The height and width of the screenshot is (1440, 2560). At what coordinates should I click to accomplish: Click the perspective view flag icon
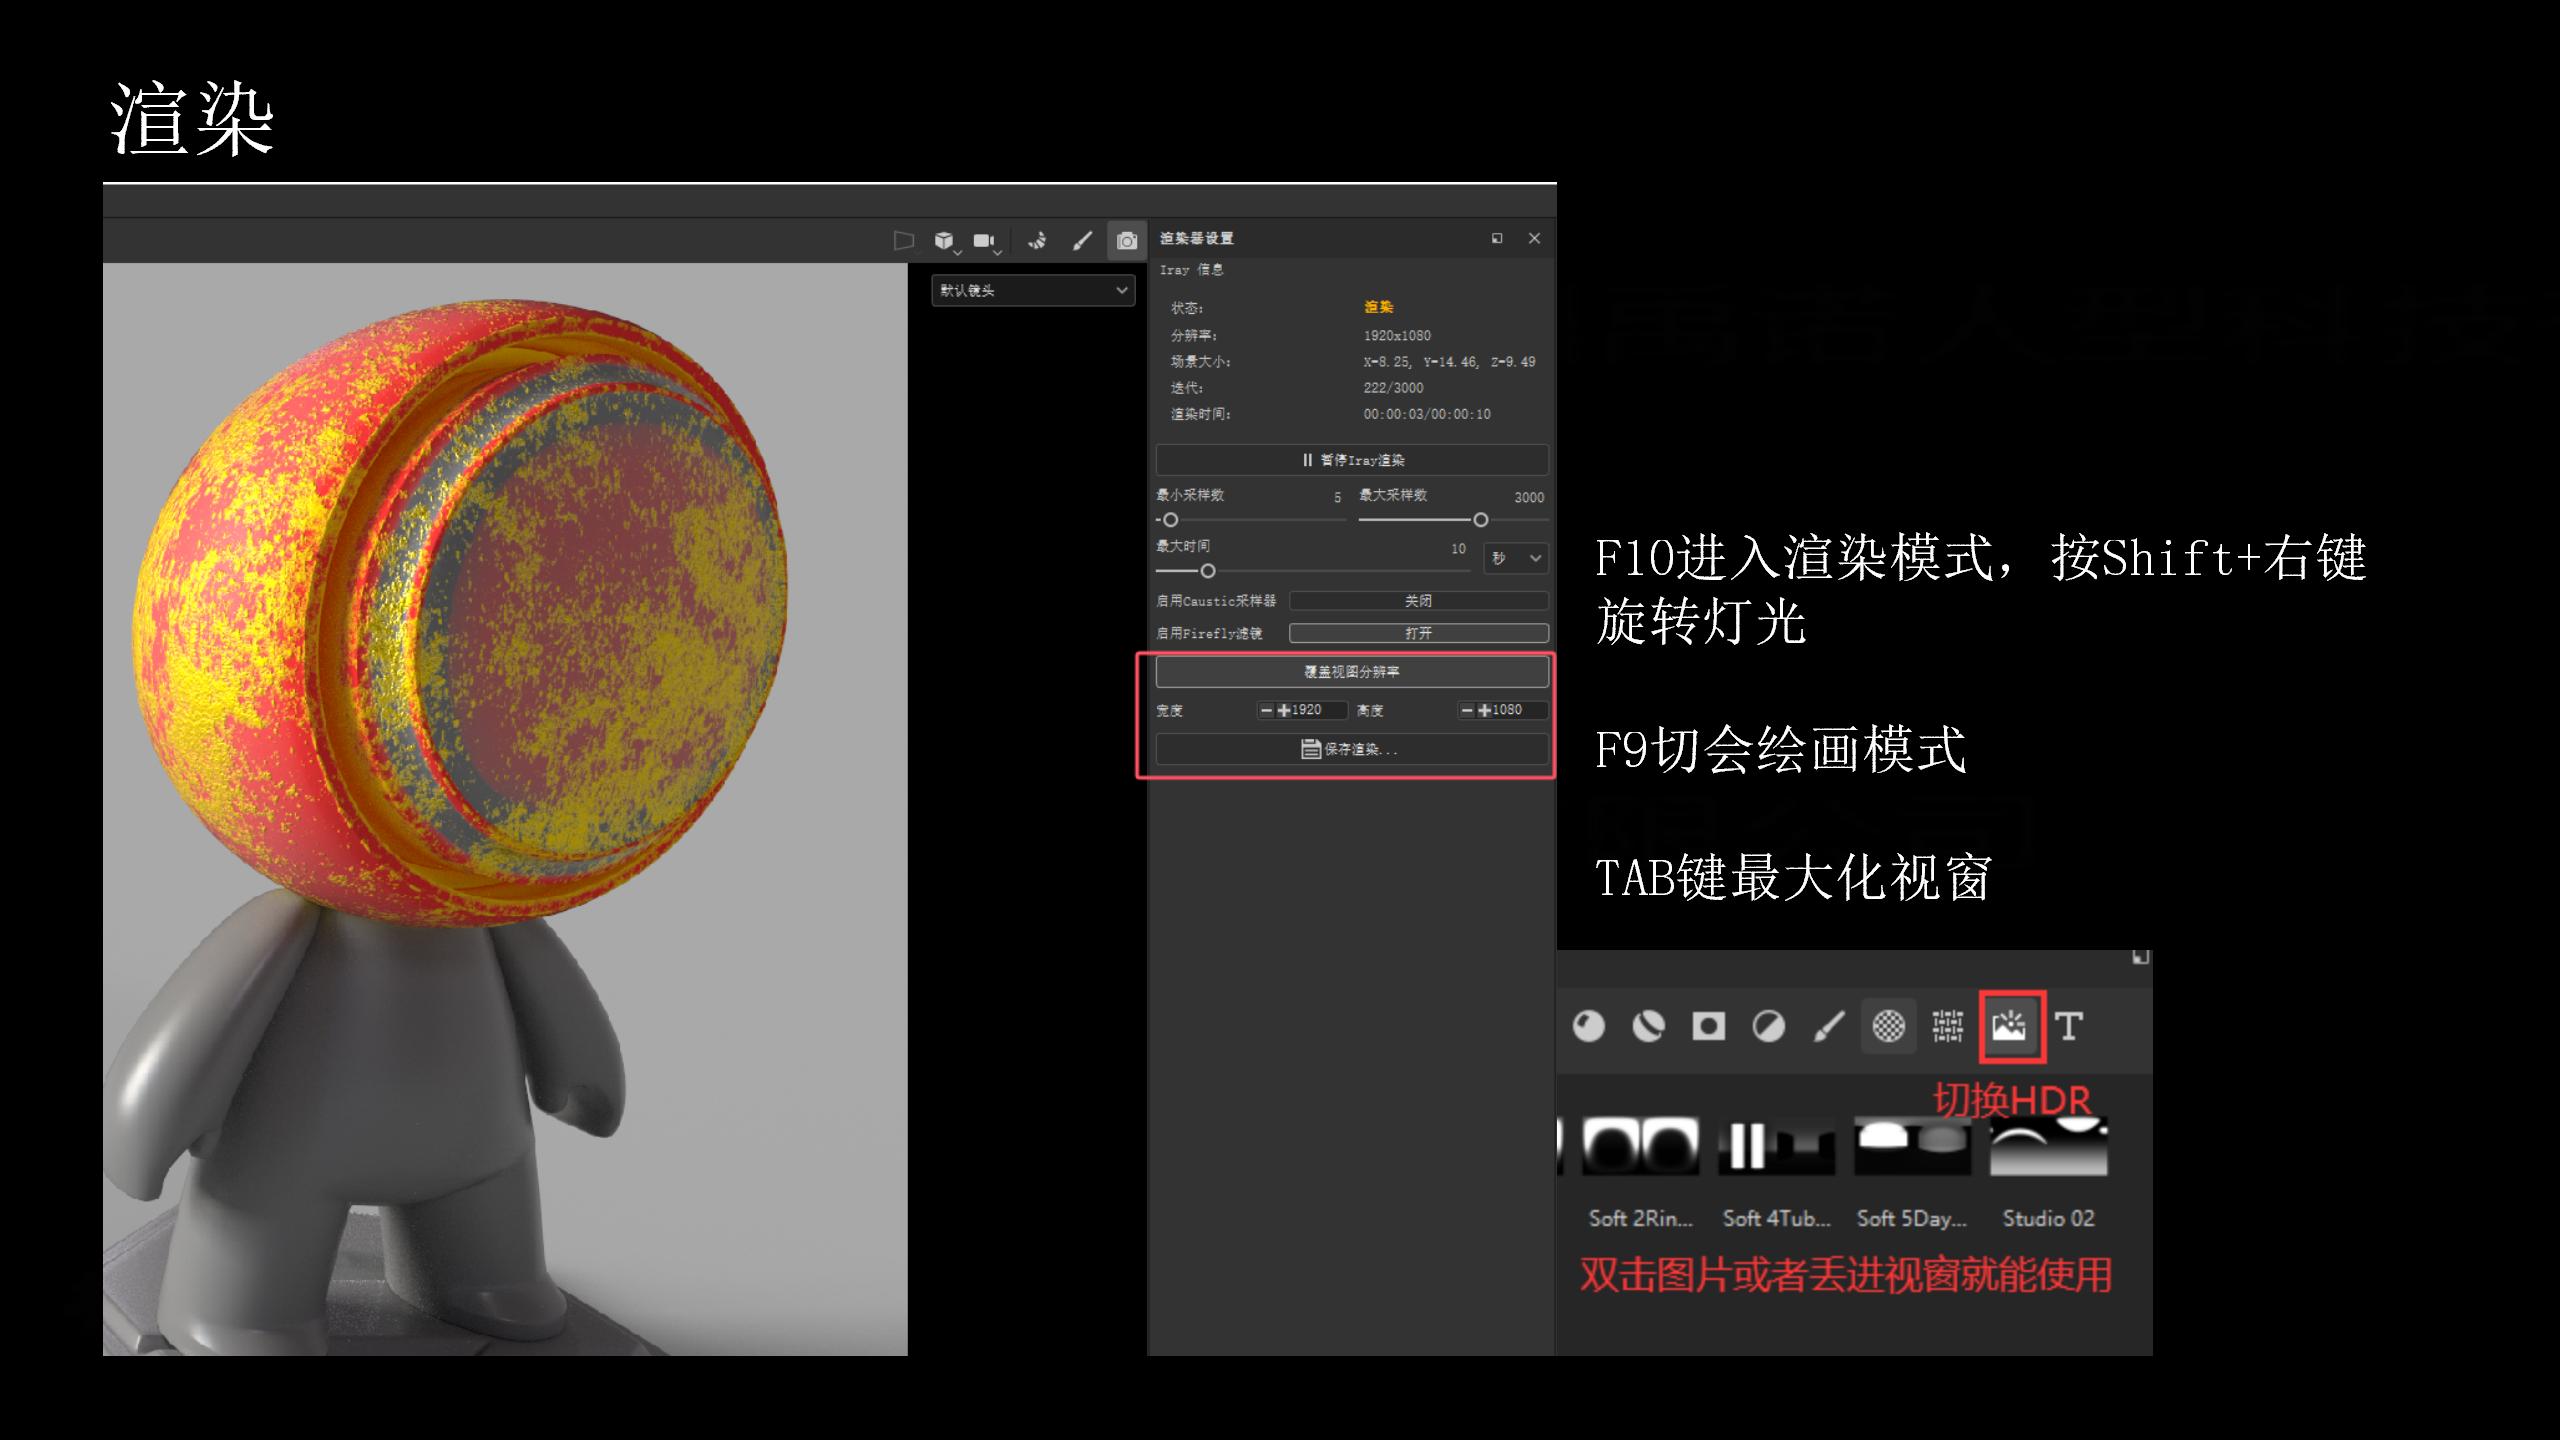click(903, 240)
